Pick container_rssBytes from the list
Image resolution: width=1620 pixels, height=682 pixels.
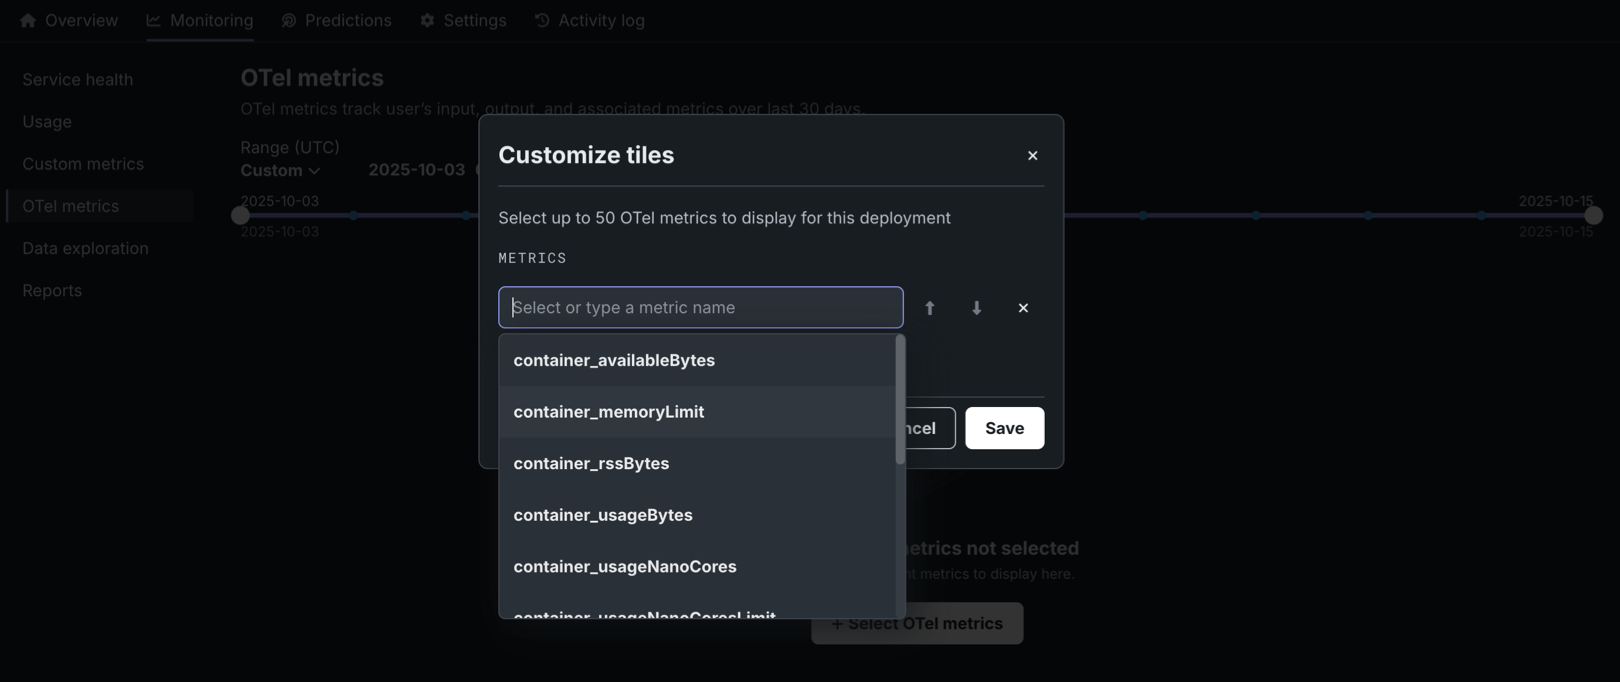click(591, 463)
